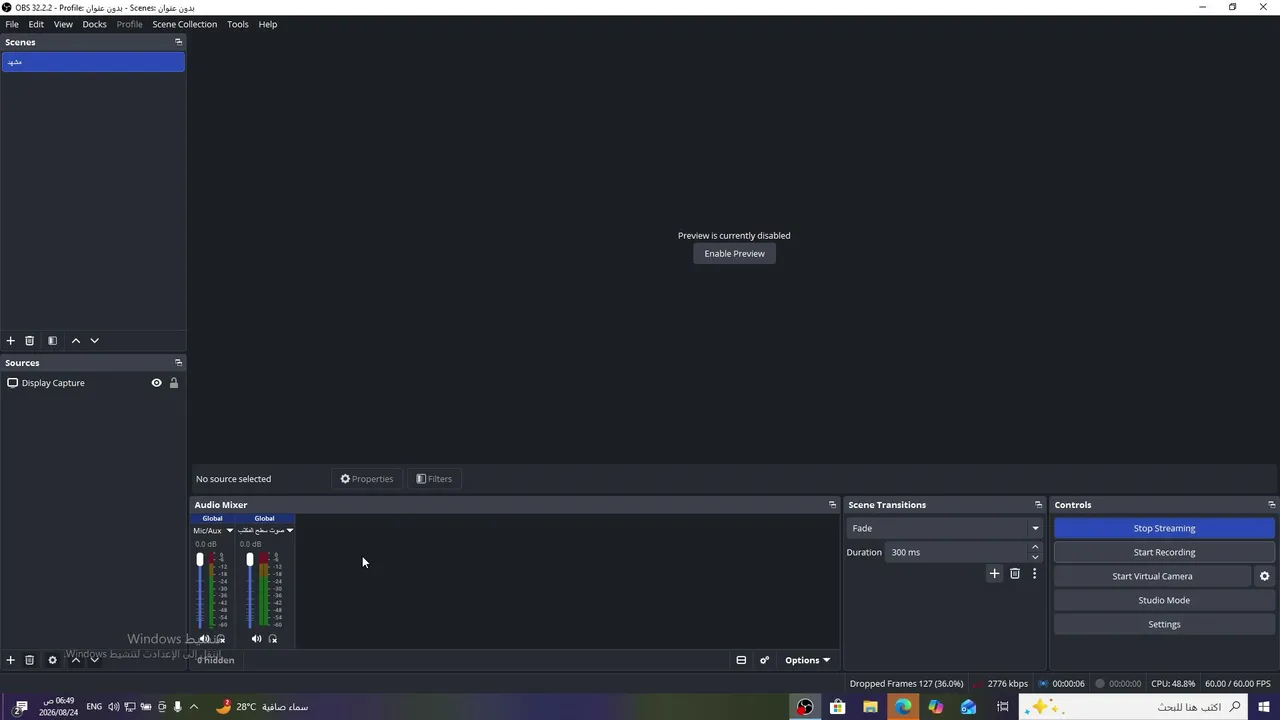The image size is (1280, 720).
Task: Open the Tools menu
Action: click(238, 24)
